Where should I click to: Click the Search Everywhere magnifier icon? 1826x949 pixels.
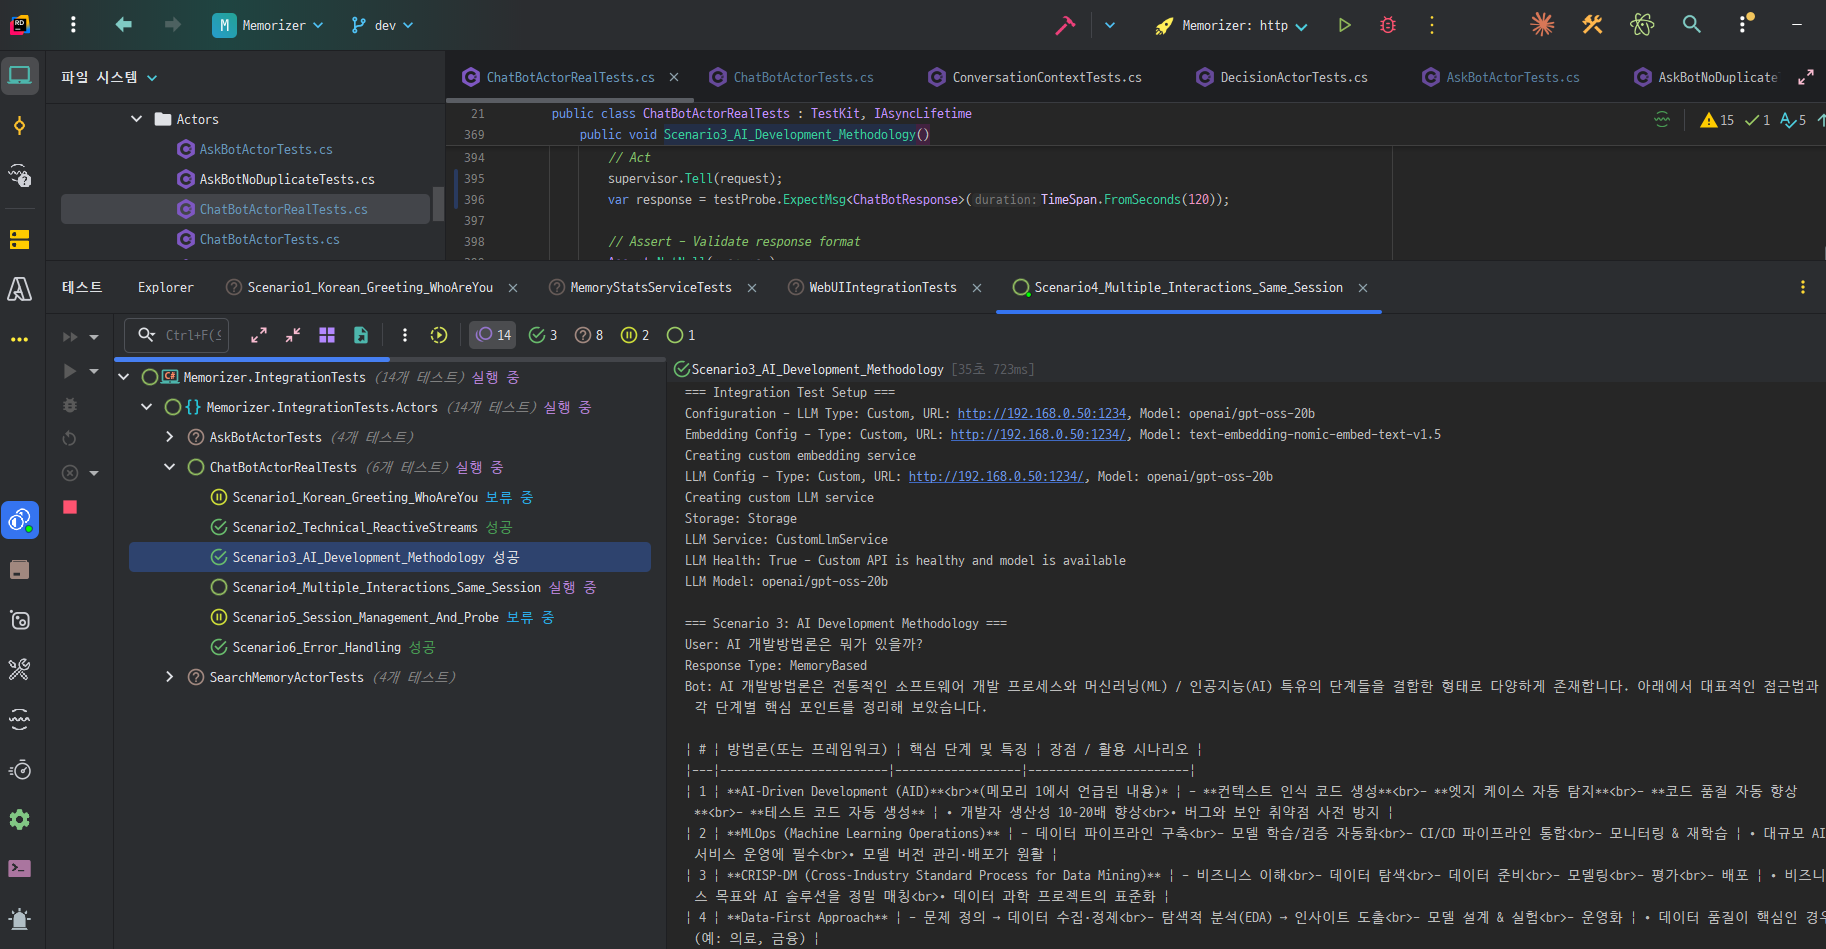pyautogui.click(x=1691, y=25)
